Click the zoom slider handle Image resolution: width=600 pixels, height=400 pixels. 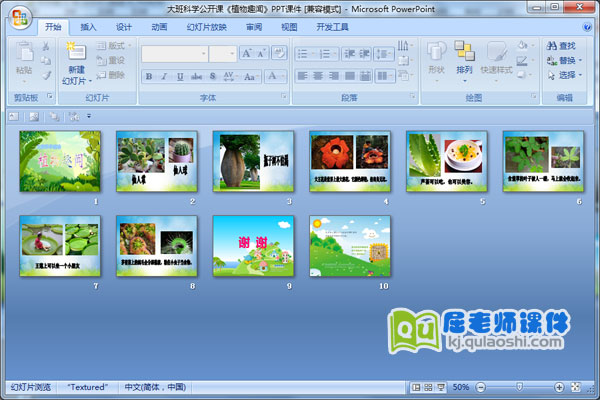tap(519, 387)
